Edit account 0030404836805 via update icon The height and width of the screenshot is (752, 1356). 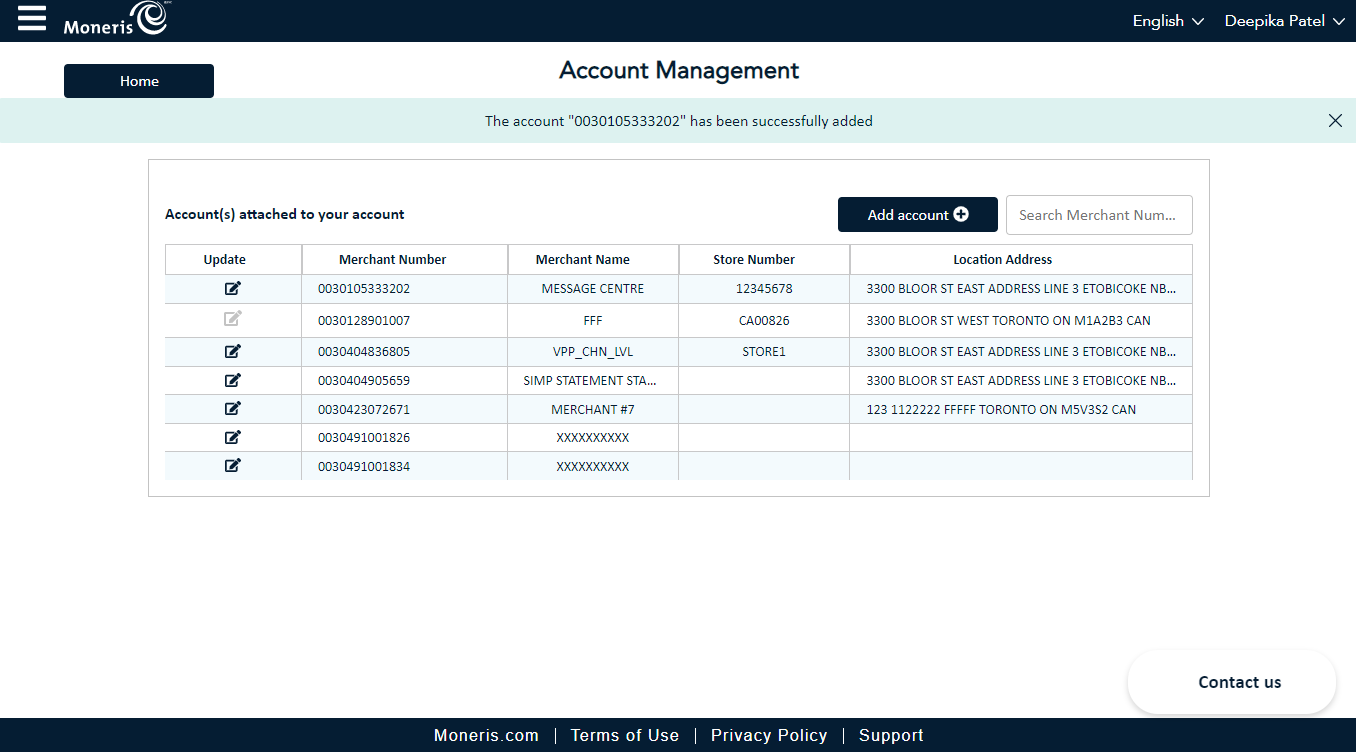click(233, 351)
